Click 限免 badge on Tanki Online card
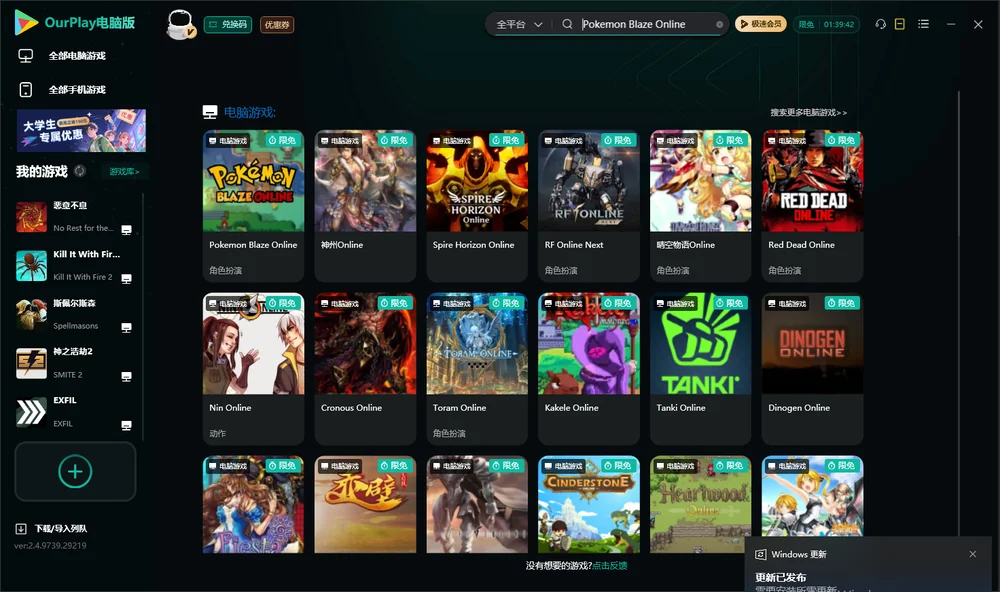This screenshot has width=1000, height=592. tap(731, 303)
